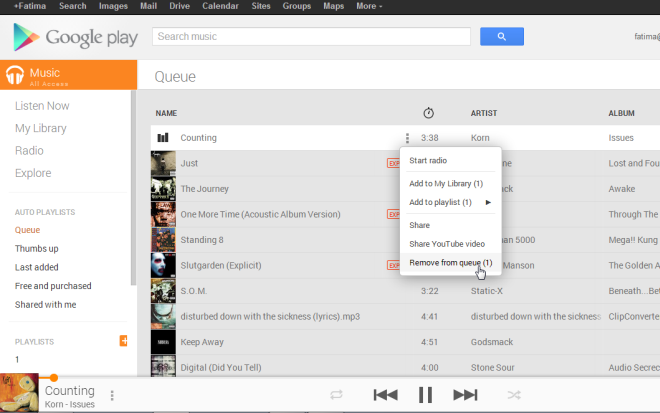Click the sidebar vertical scrollbar
This screenshot has height=413, width=660.
[133, 188]
